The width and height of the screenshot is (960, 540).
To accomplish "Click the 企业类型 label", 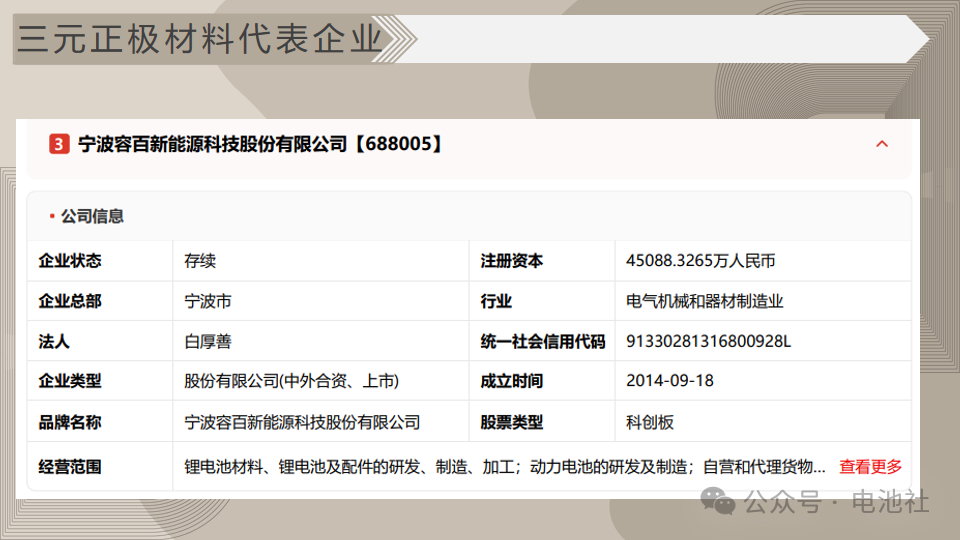I will pyautogui.click(x=70, y=381).
